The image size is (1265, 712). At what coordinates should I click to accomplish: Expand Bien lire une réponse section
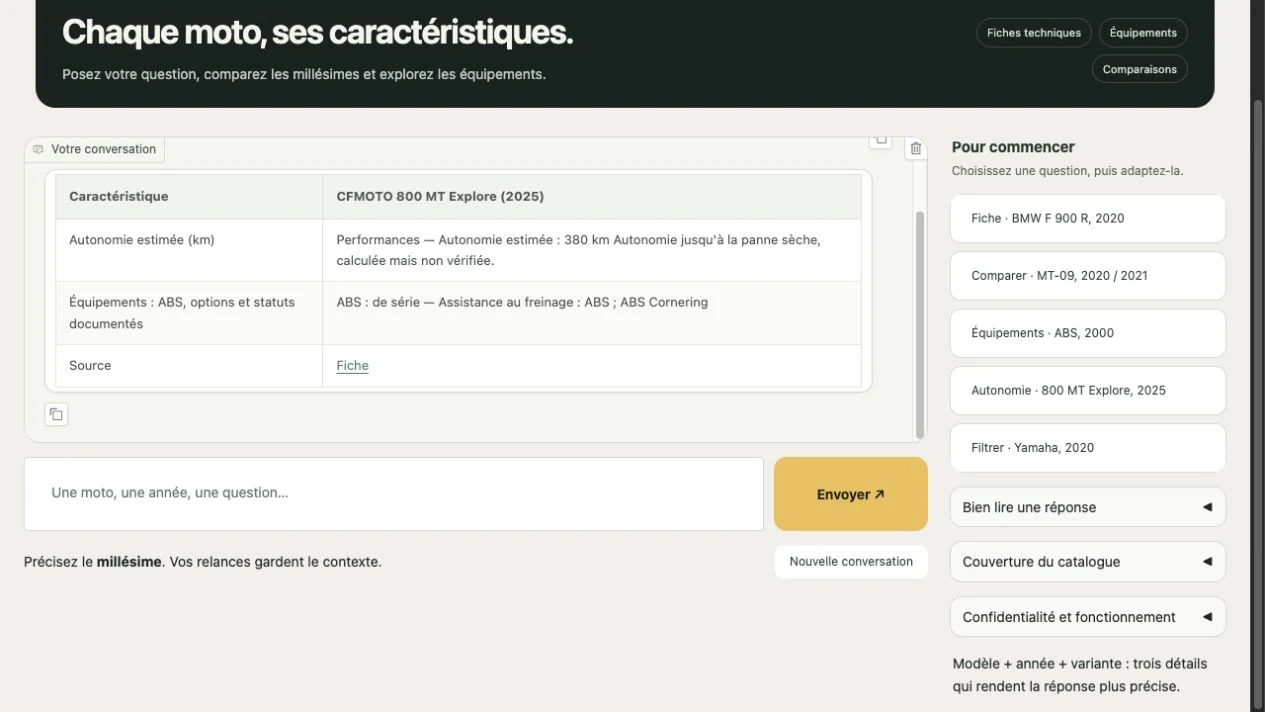tap(1088, 507)
